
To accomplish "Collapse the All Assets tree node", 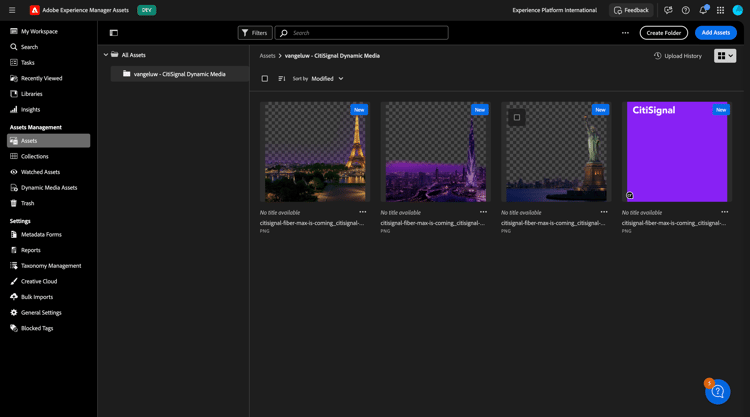I will (x=106, y=55).
